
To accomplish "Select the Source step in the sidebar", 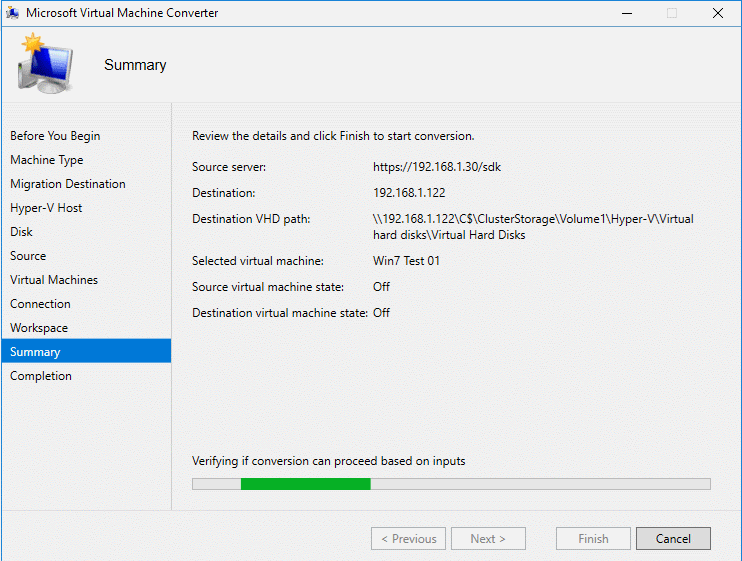I will tap(28, 256).
